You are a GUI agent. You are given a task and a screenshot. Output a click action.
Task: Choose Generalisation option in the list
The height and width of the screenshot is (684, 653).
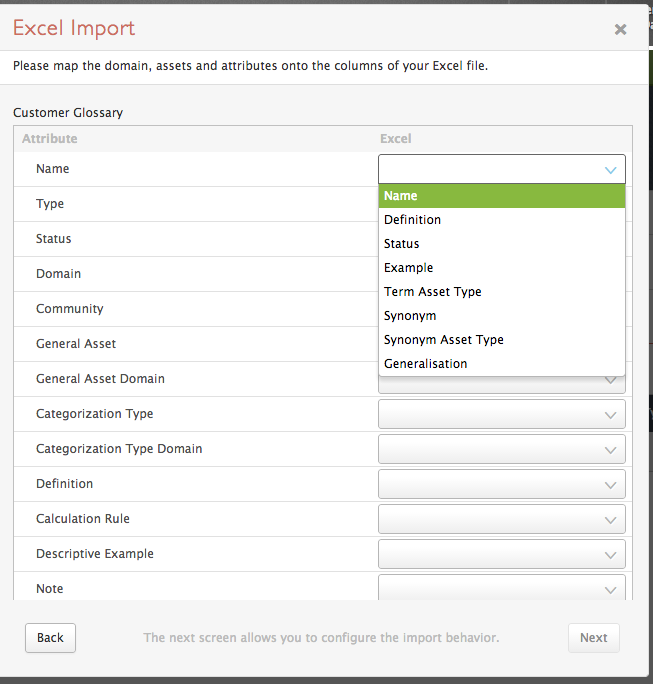(502, 364)
